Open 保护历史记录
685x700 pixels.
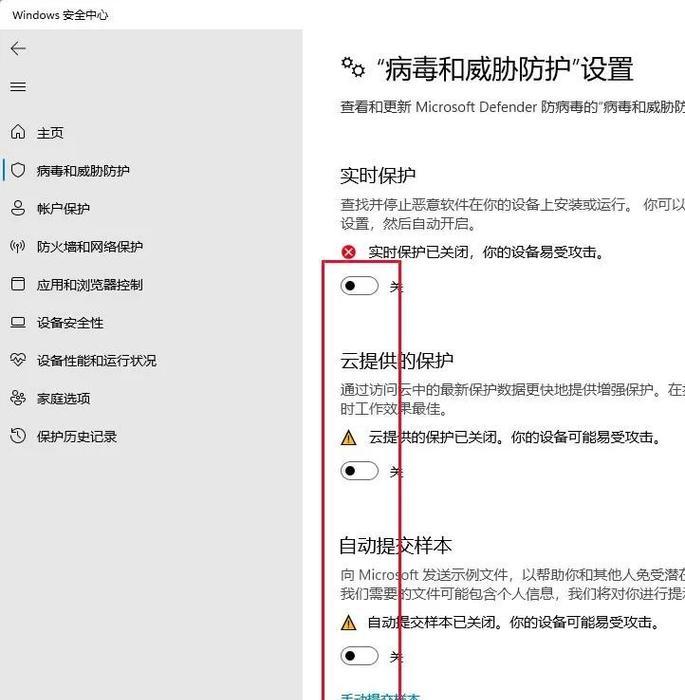(x=77, y=436)
